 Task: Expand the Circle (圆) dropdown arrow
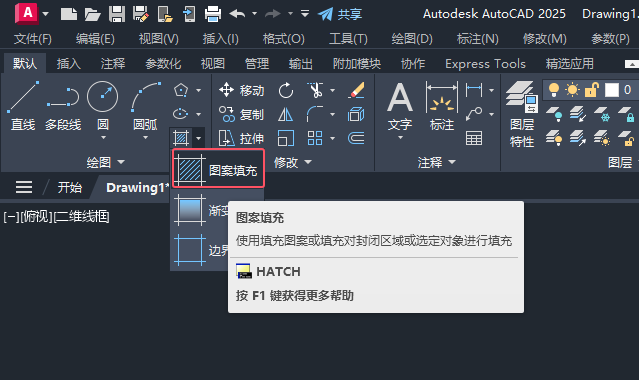click(x=103, y=138)
